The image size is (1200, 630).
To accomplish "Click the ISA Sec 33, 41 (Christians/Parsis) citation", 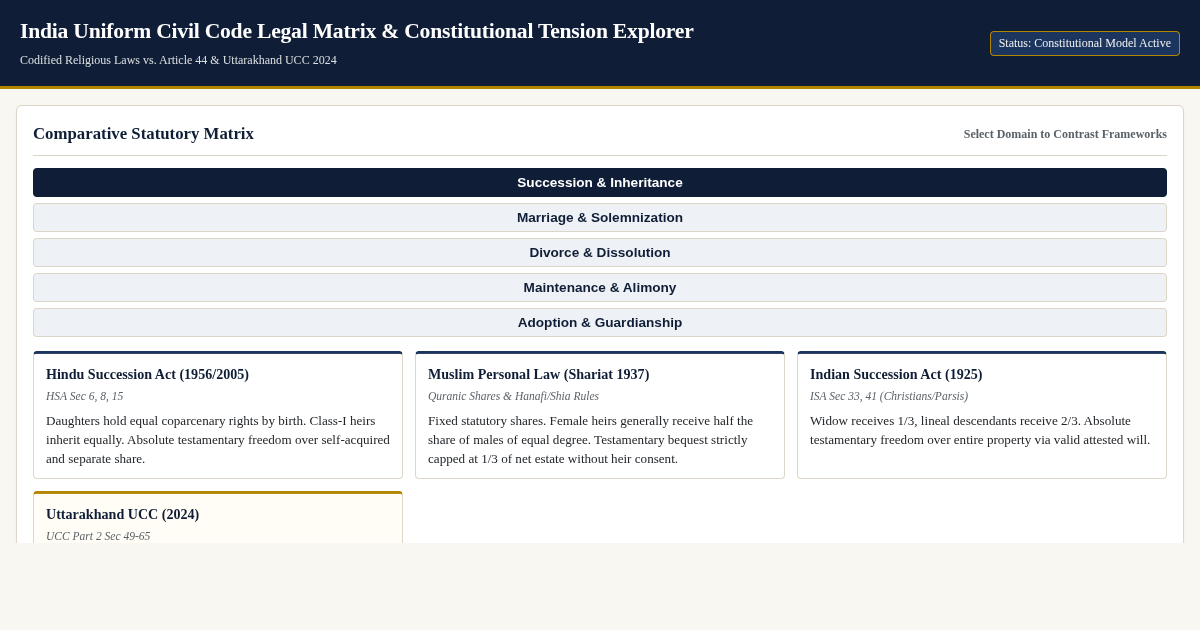I will [889, 396].
